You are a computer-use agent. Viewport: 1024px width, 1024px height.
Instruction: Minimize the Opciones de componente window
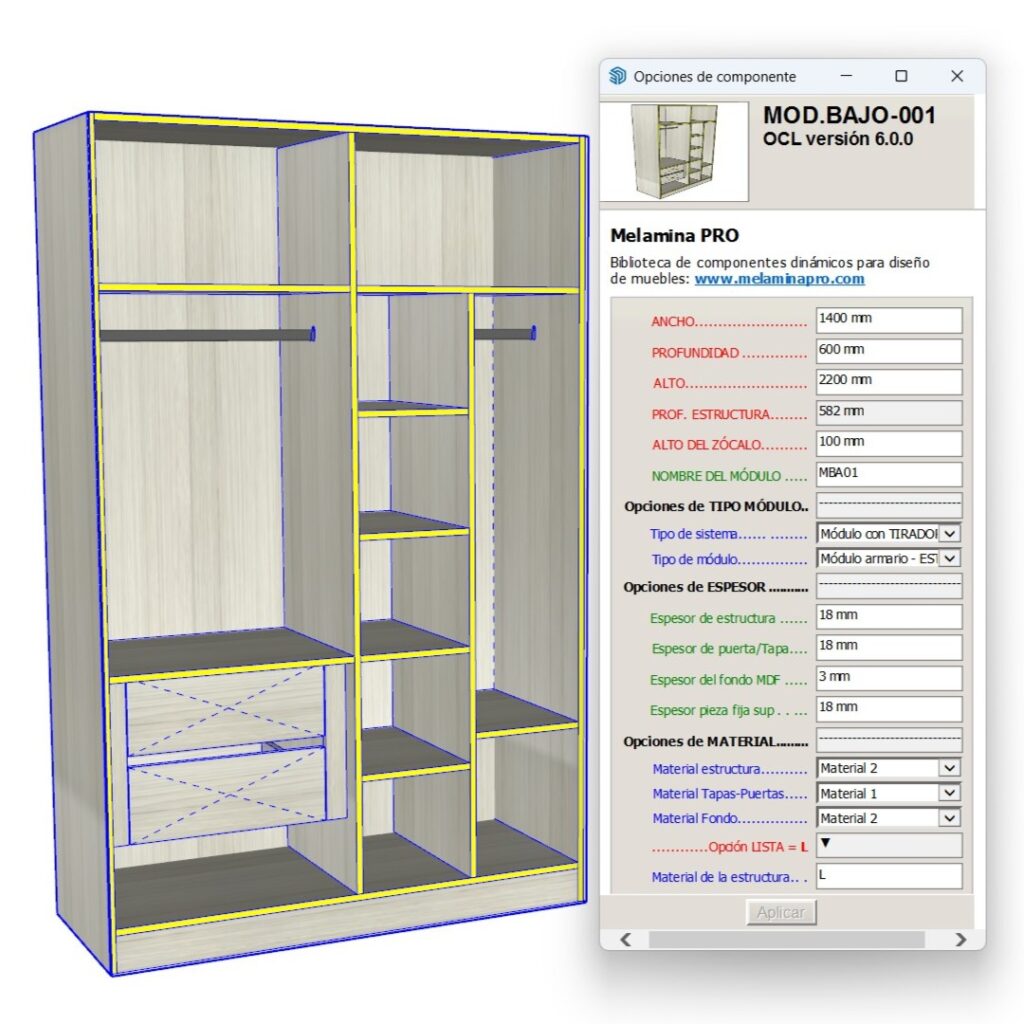coord(846,77)
